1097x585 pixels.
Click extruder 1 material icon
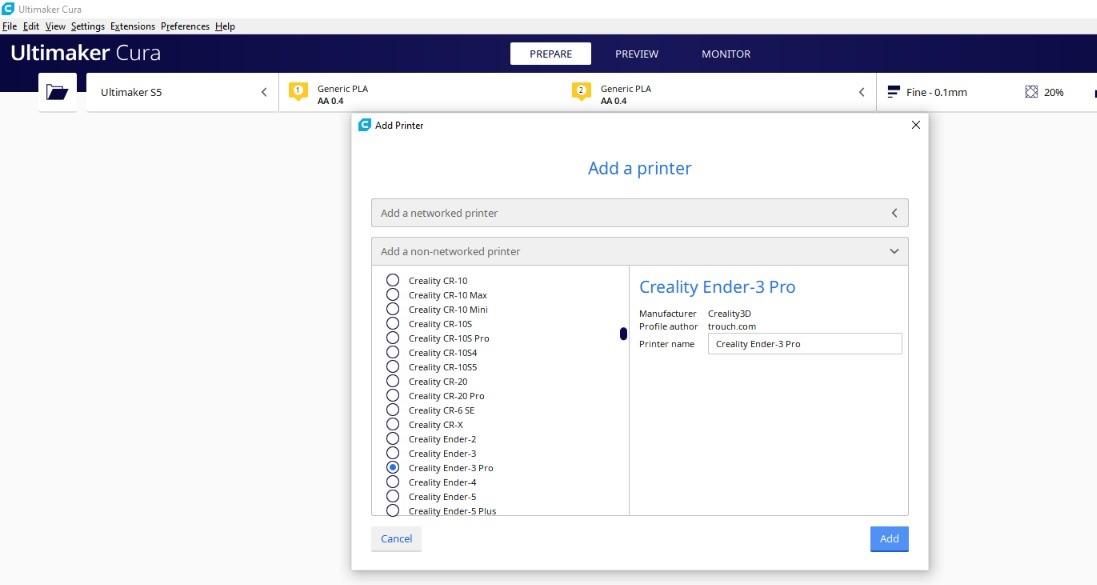pos(298,92)
